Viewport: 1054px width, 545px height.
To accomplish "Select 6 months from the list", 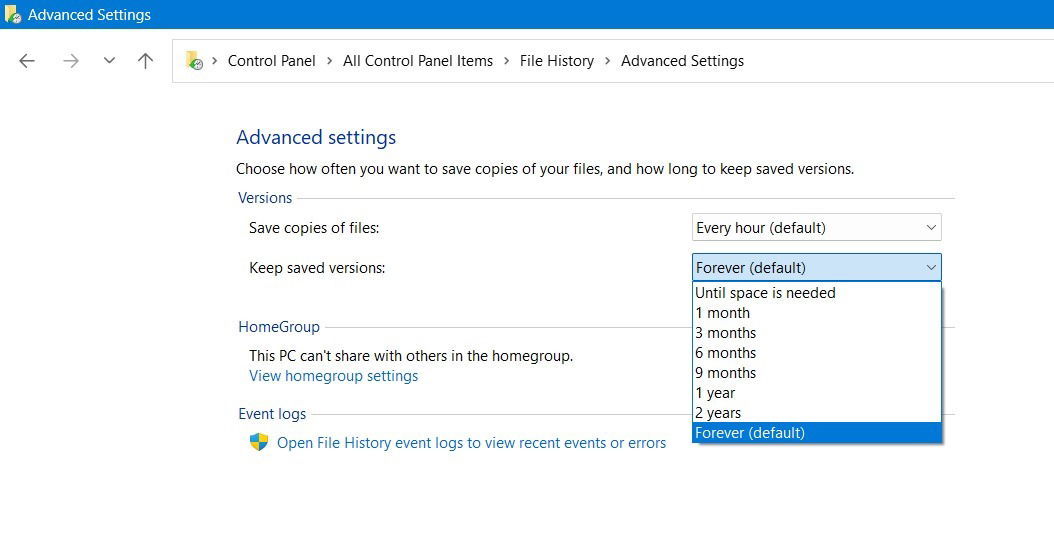I will (x=725, y=353).
